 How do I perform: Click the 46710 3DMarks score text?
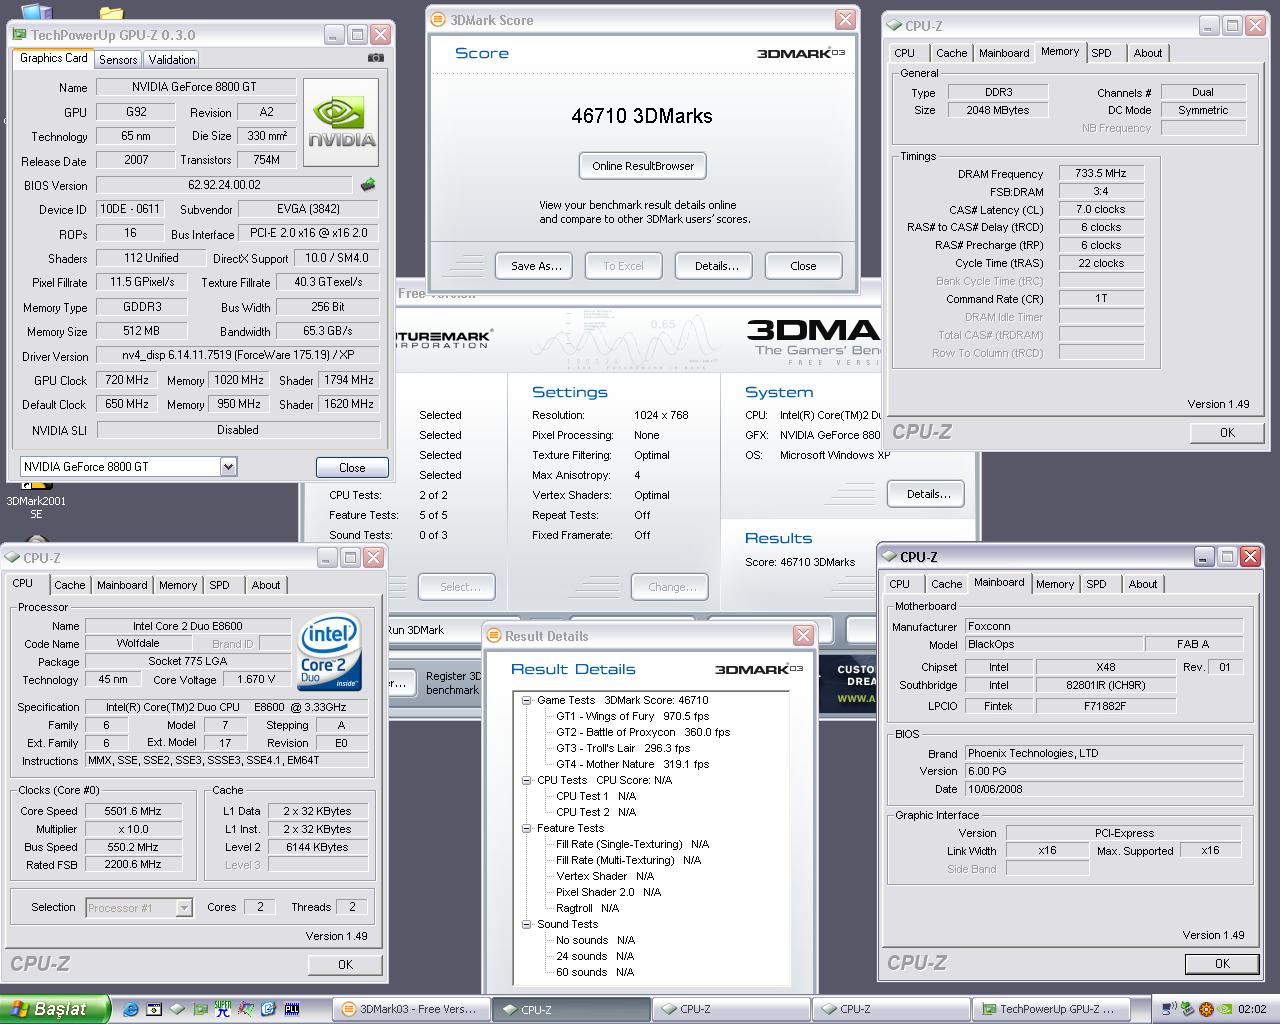pyautogui.click(x=642, y=116)
